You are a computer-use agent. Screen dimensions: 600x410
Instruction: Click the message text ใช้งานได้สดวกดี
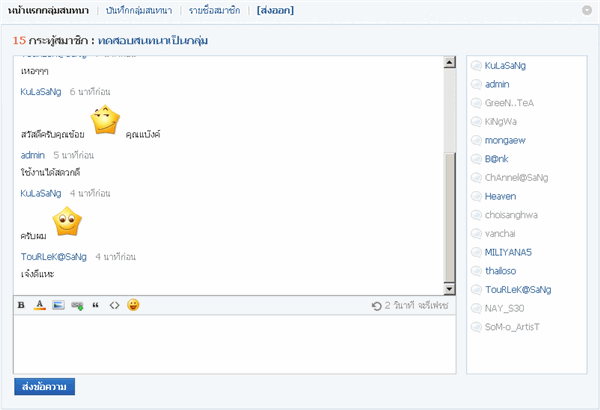pos(51,172)
